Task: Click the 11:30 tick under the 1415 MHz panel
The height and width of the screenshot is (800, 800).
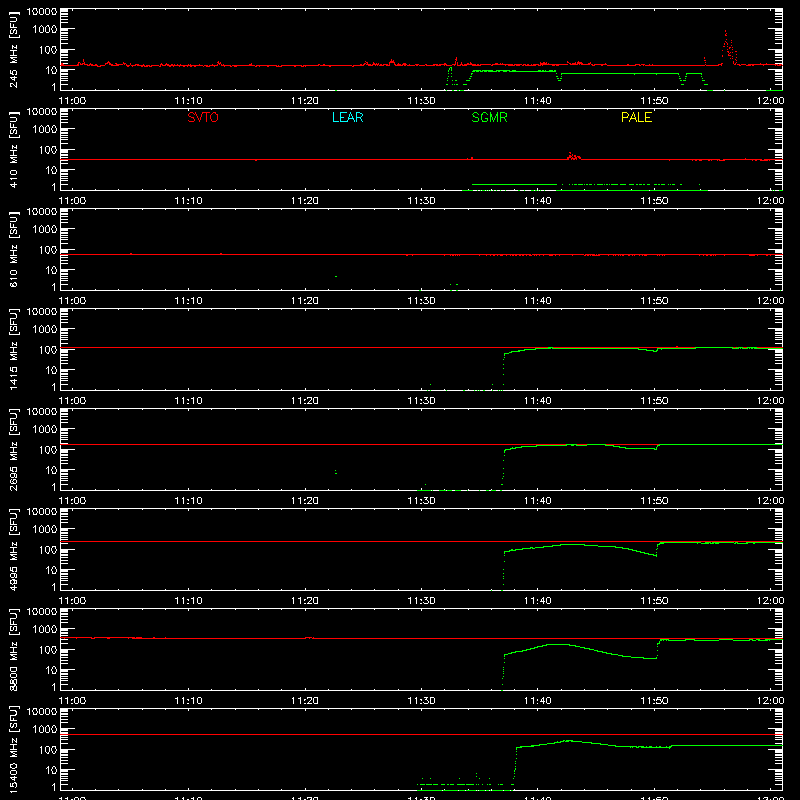Action: pos(421,401)
